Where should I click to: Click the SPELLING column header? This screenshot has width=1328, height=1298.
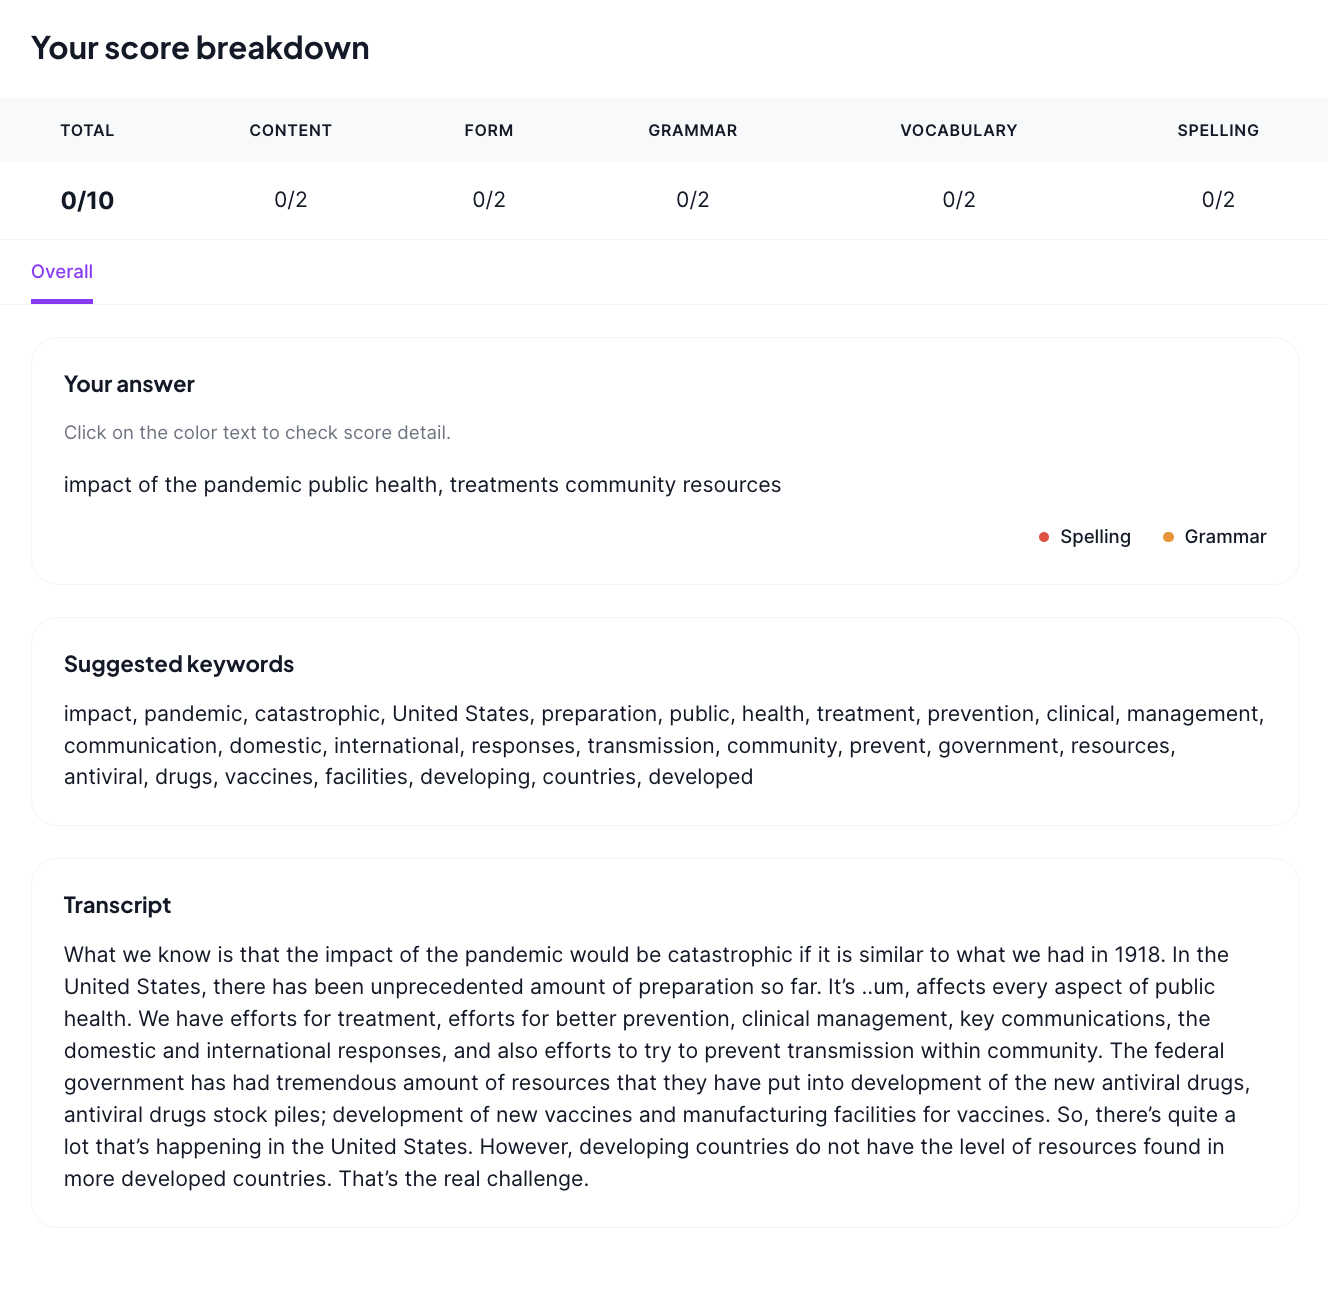tap(1218, 130)
